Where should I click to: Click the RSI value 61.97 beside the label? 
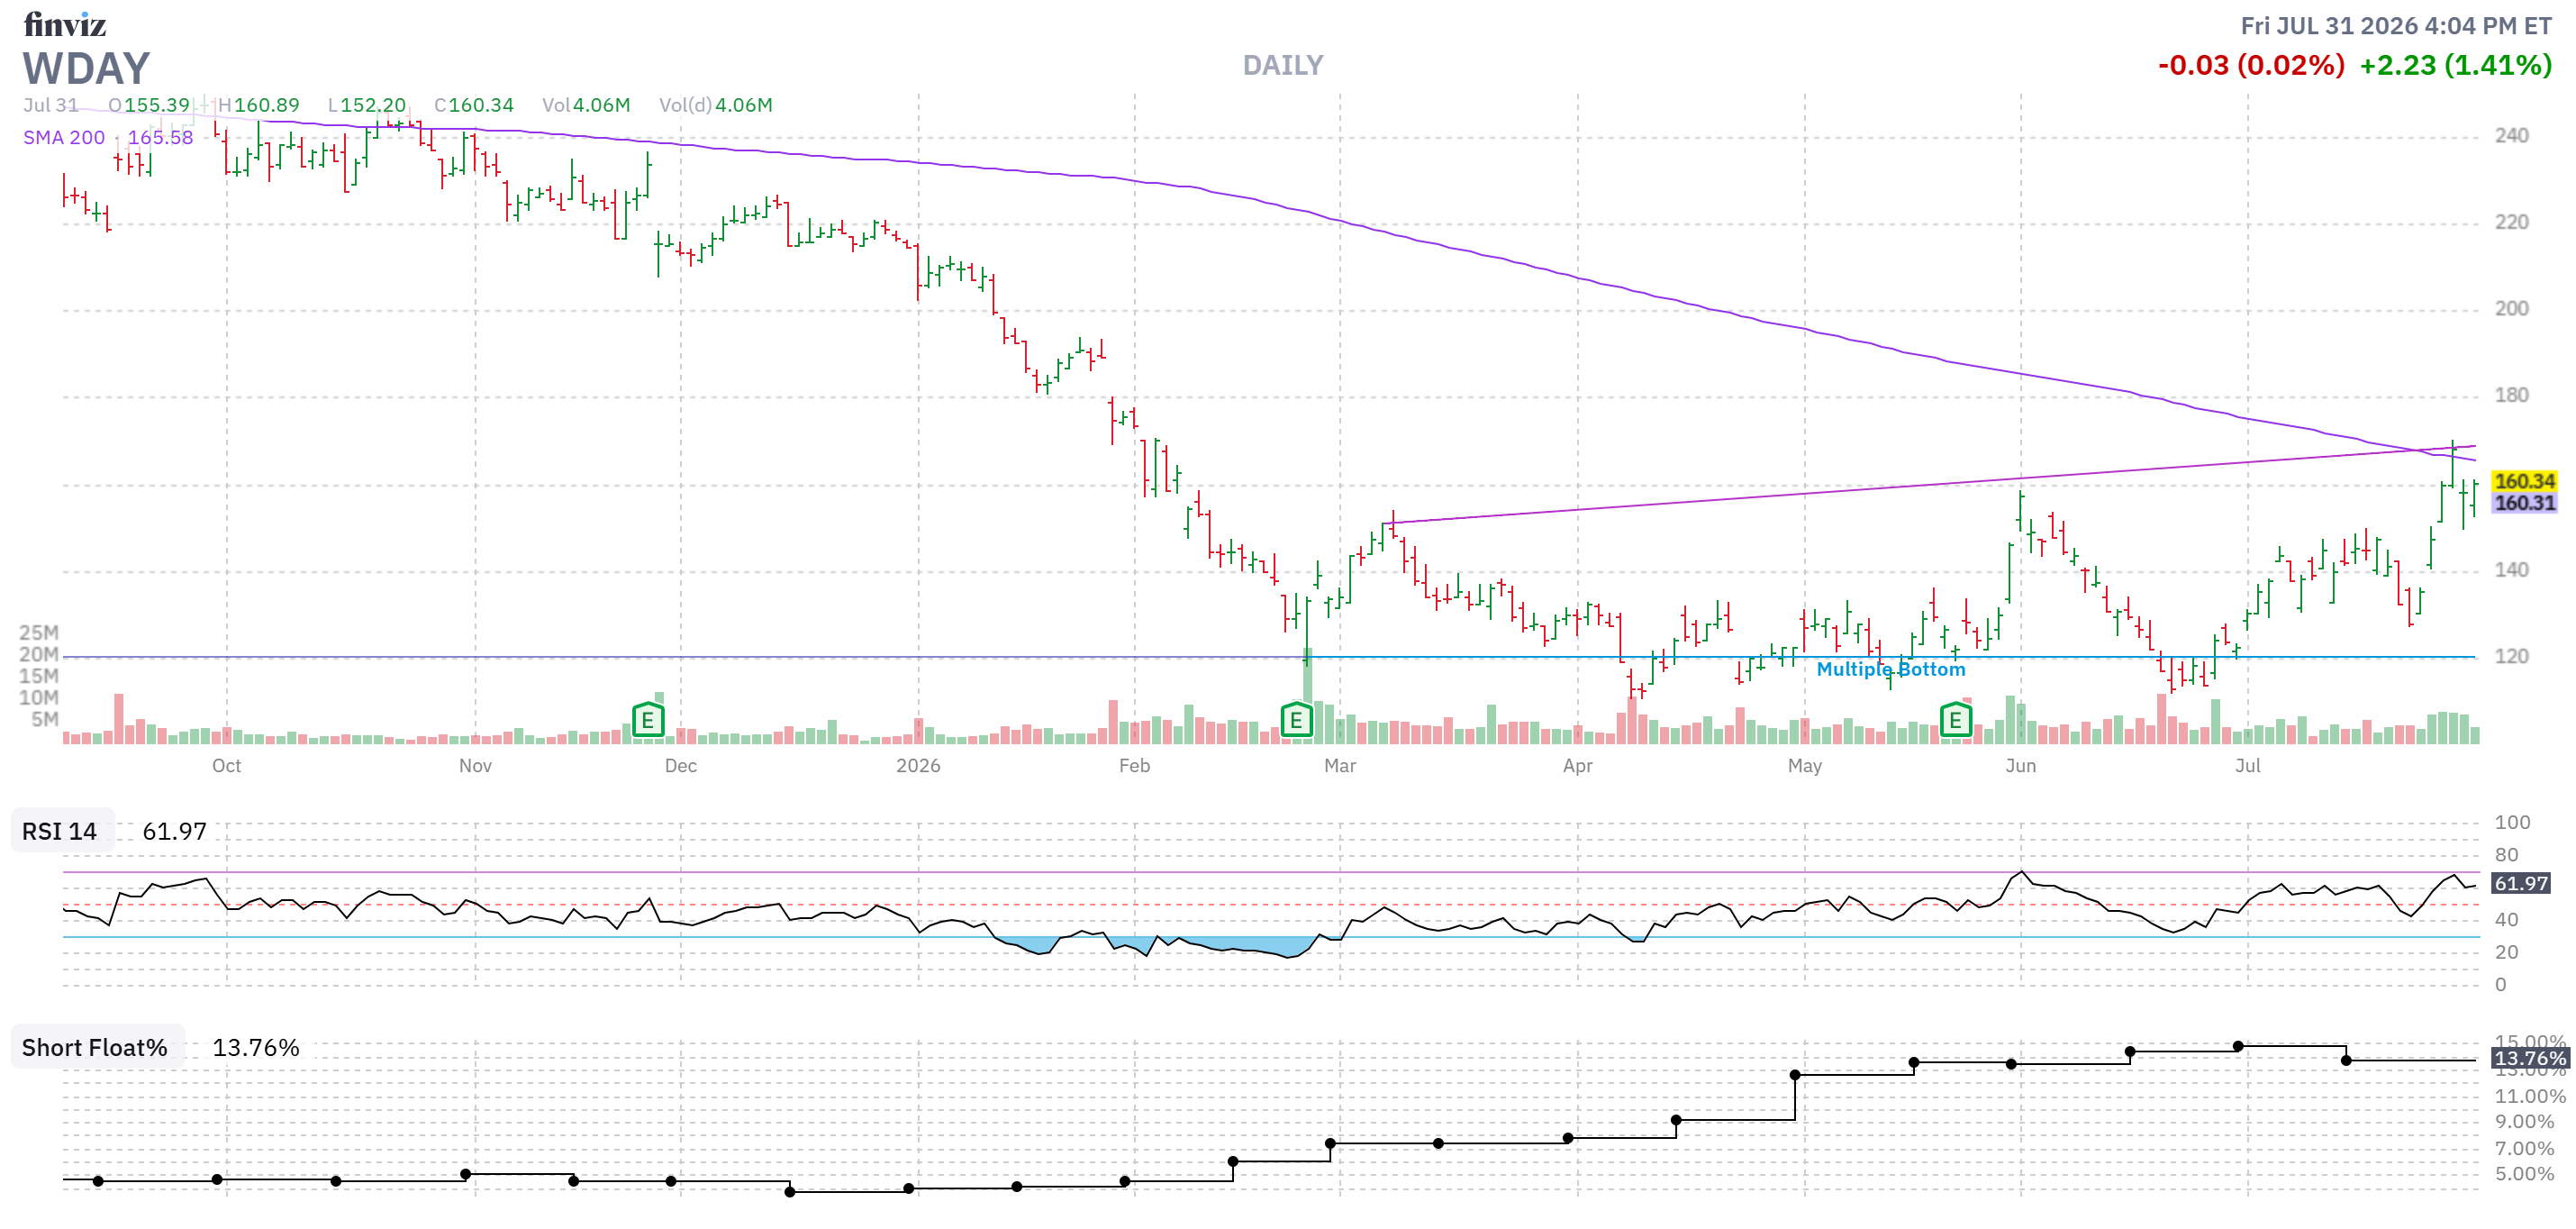175,831
